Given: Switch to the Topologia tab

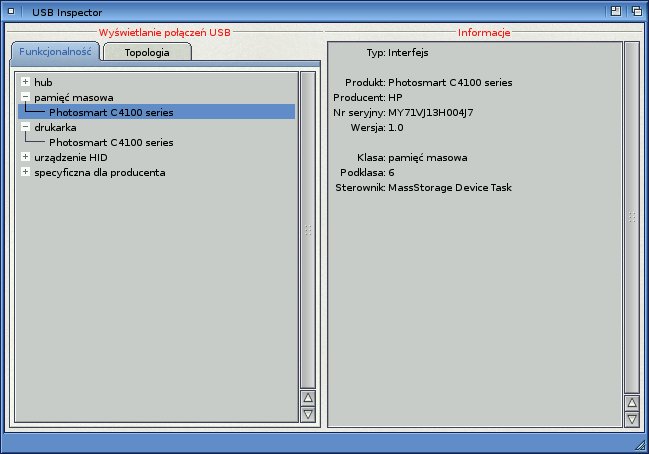Looking at the screenshot, I should pyautogui.click(x=147, y=52).
